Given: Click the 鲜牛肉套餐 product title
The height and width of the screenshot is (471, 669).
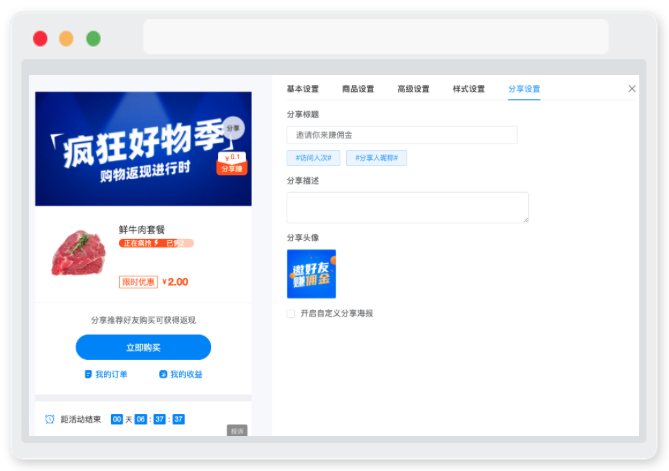Looking at the screenshot, I should [x=142, y=230].
